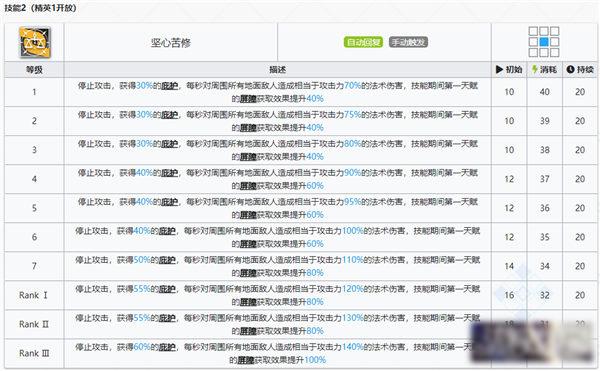The image size is (600, 371).
Task: Click the green 自动回复 tag
Action: coord(363,42)
